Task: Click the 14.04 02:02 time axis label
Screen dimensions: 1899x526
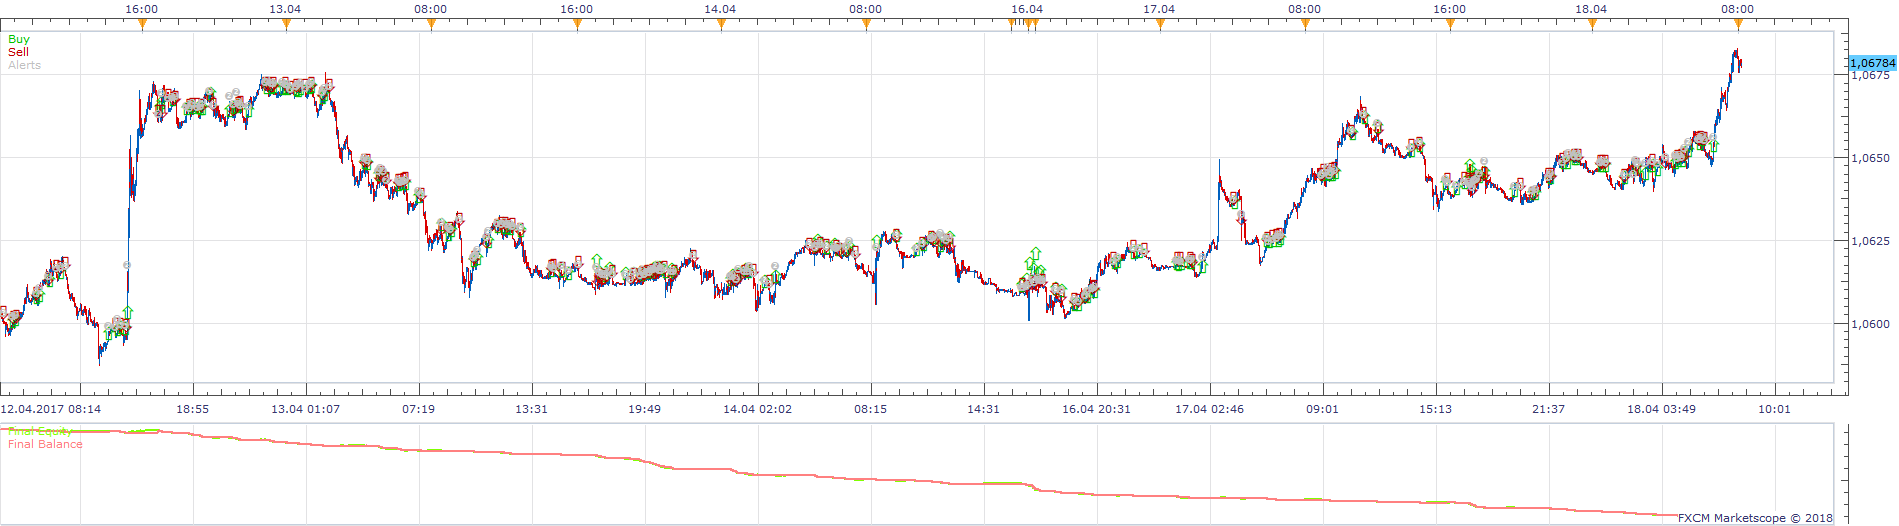Action: tap(757, 409)
